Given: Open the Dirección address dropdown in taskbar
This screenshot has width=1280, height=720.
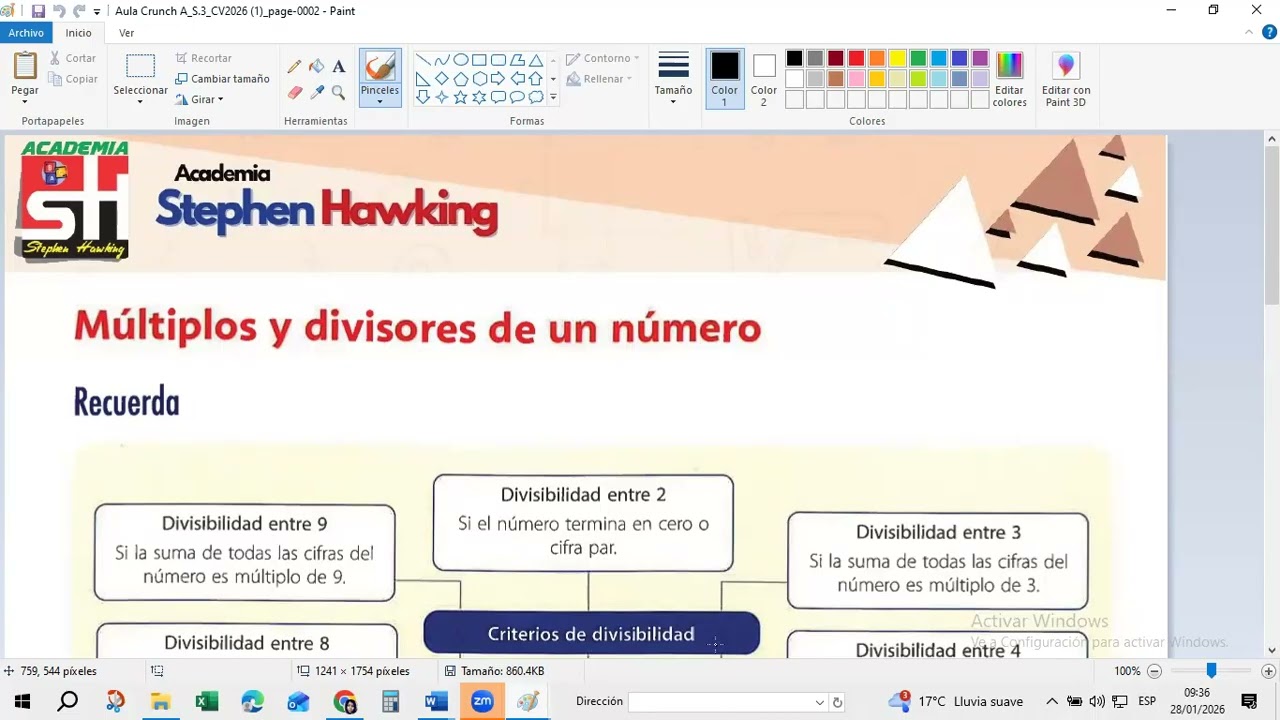Looking at the screenshot, I should pos(820,702).
